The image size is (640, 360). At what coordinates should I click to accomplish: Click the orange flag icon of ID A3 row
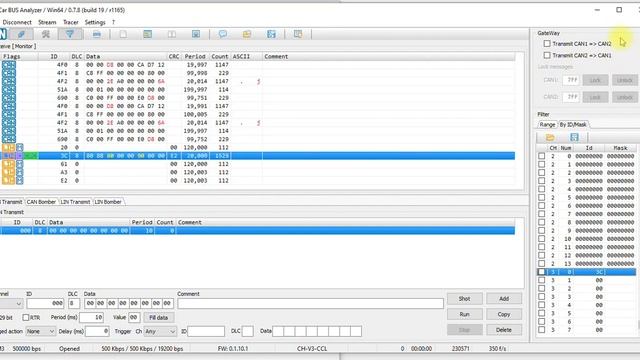[x=9, y=172]
